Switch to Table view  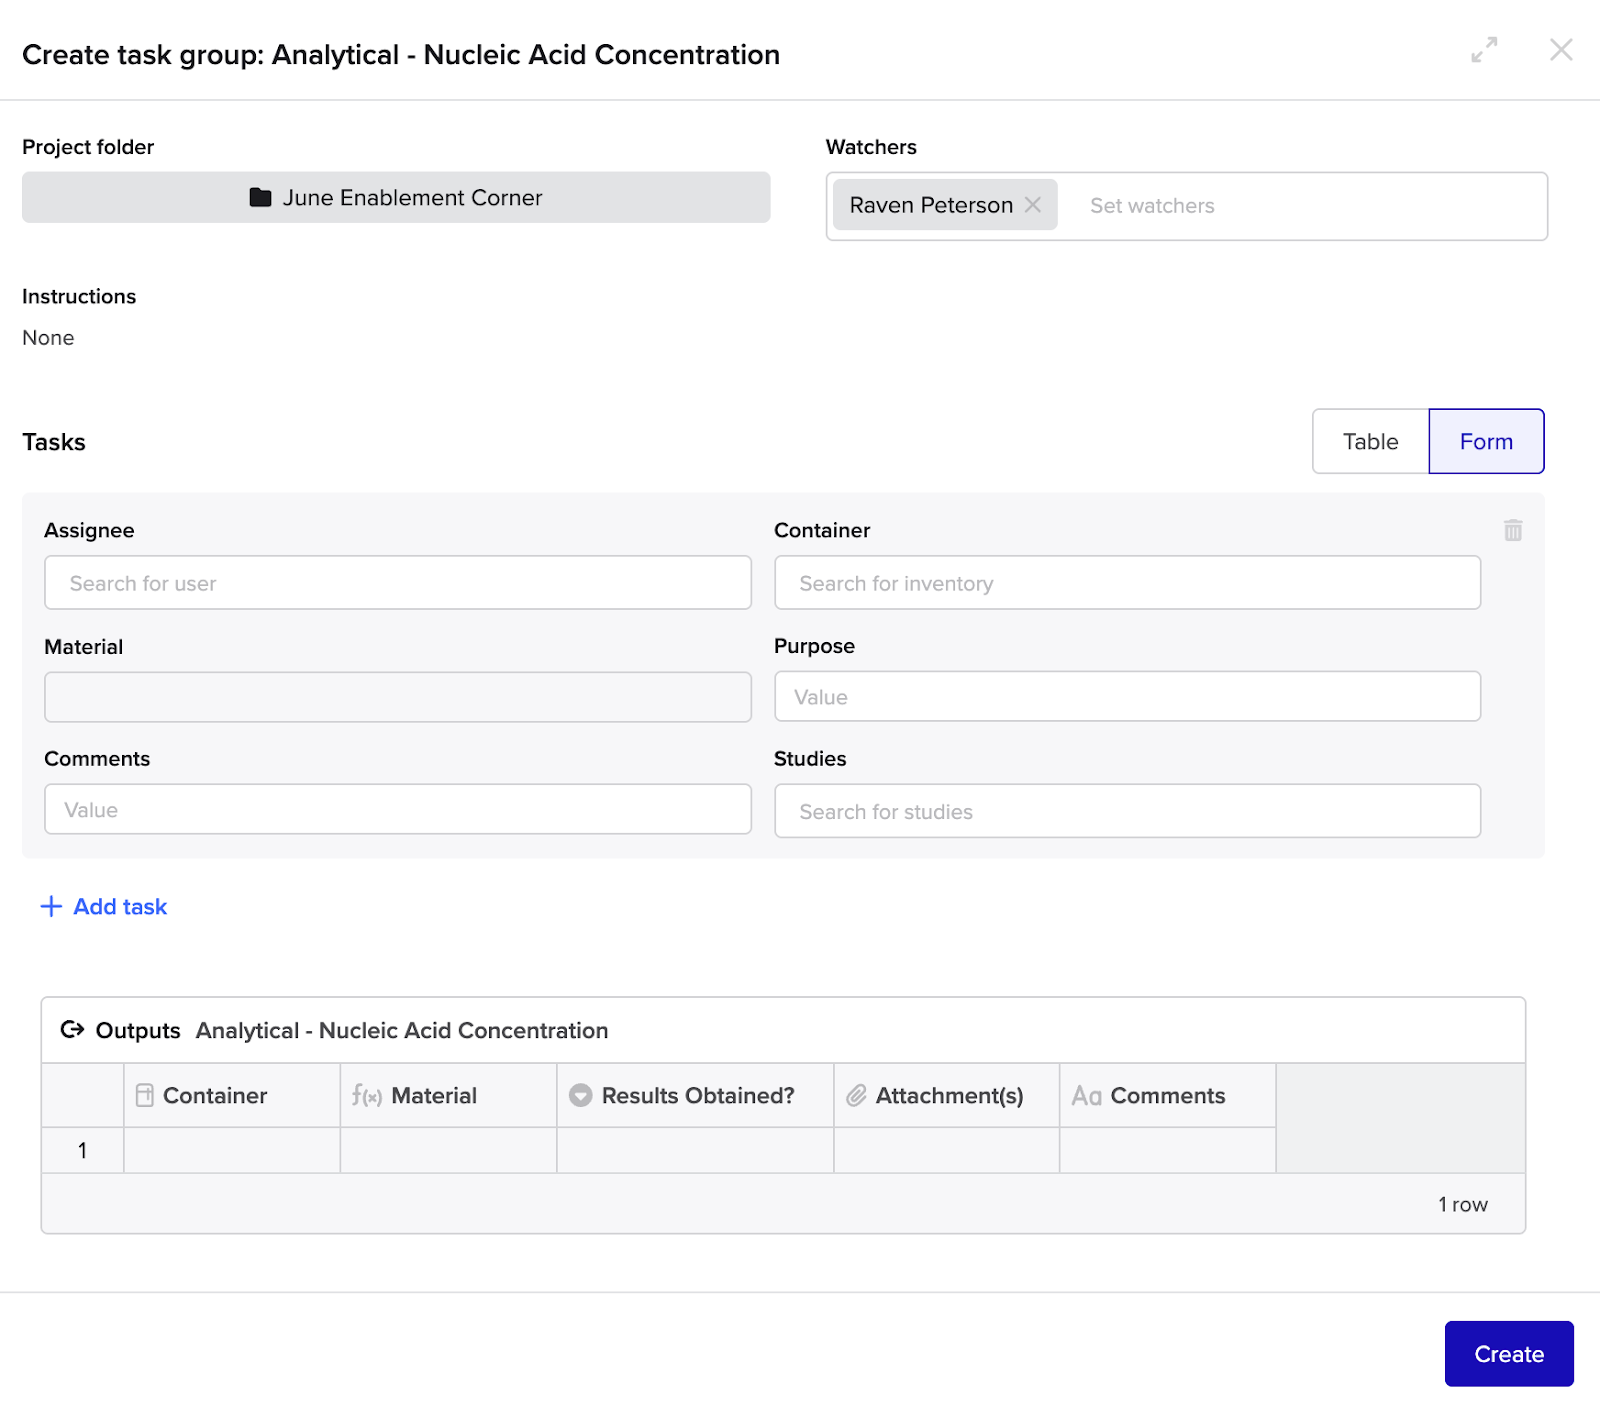[x=1370, y=441]
